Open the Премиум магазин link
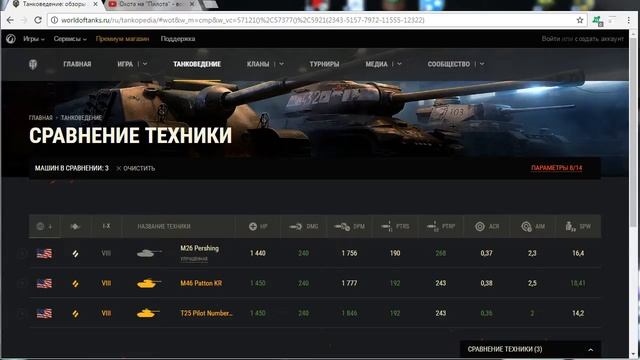The height and width of the screenshot is (360, 640). (122, 39)
